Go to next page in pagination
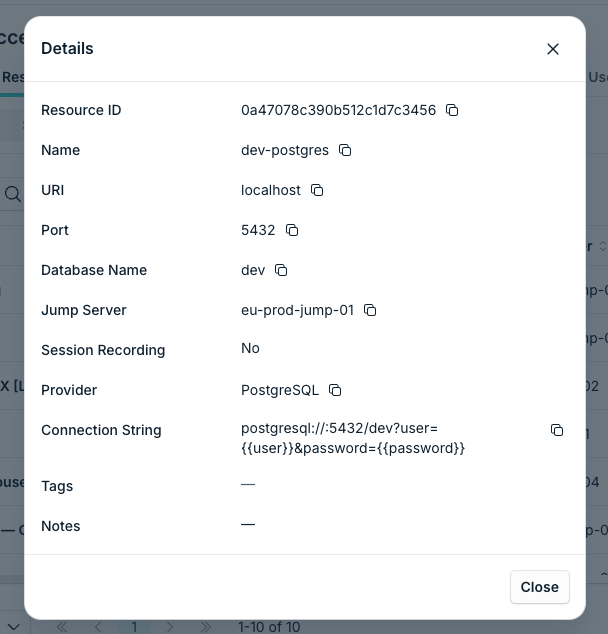 point(170,627)
